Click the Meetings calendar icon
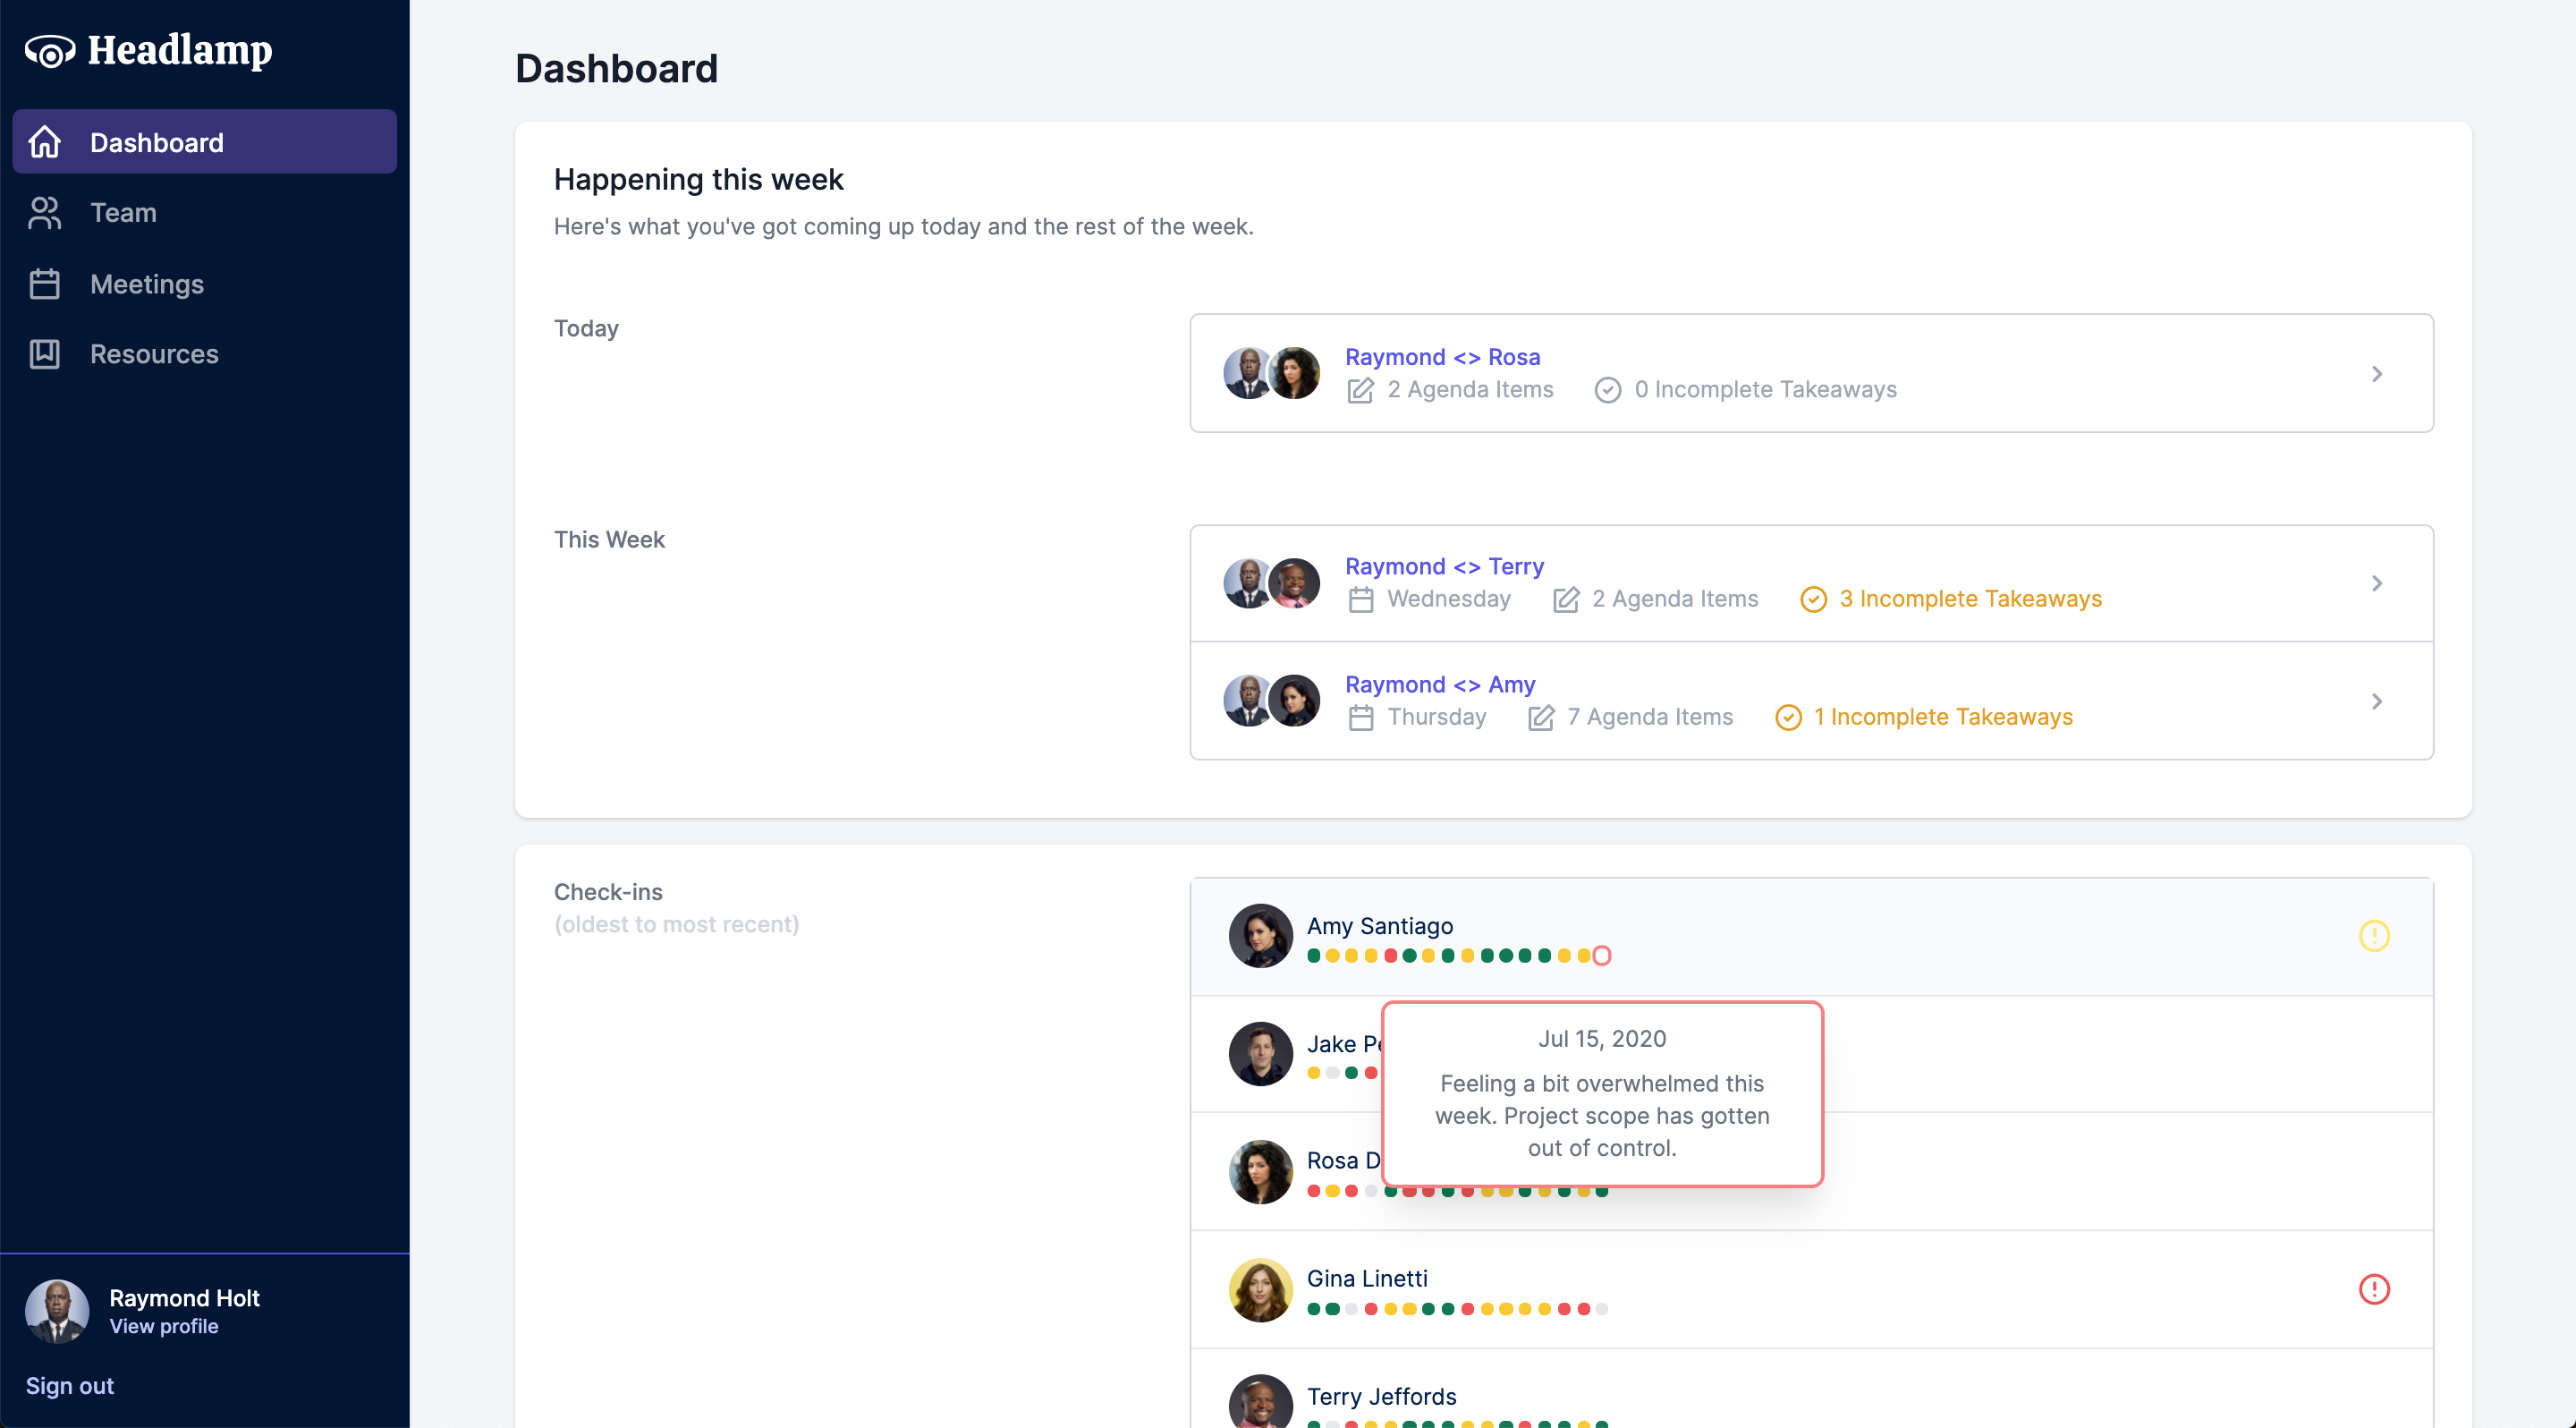Viewport: 2576px width, 1428px height. click(45, 284)
